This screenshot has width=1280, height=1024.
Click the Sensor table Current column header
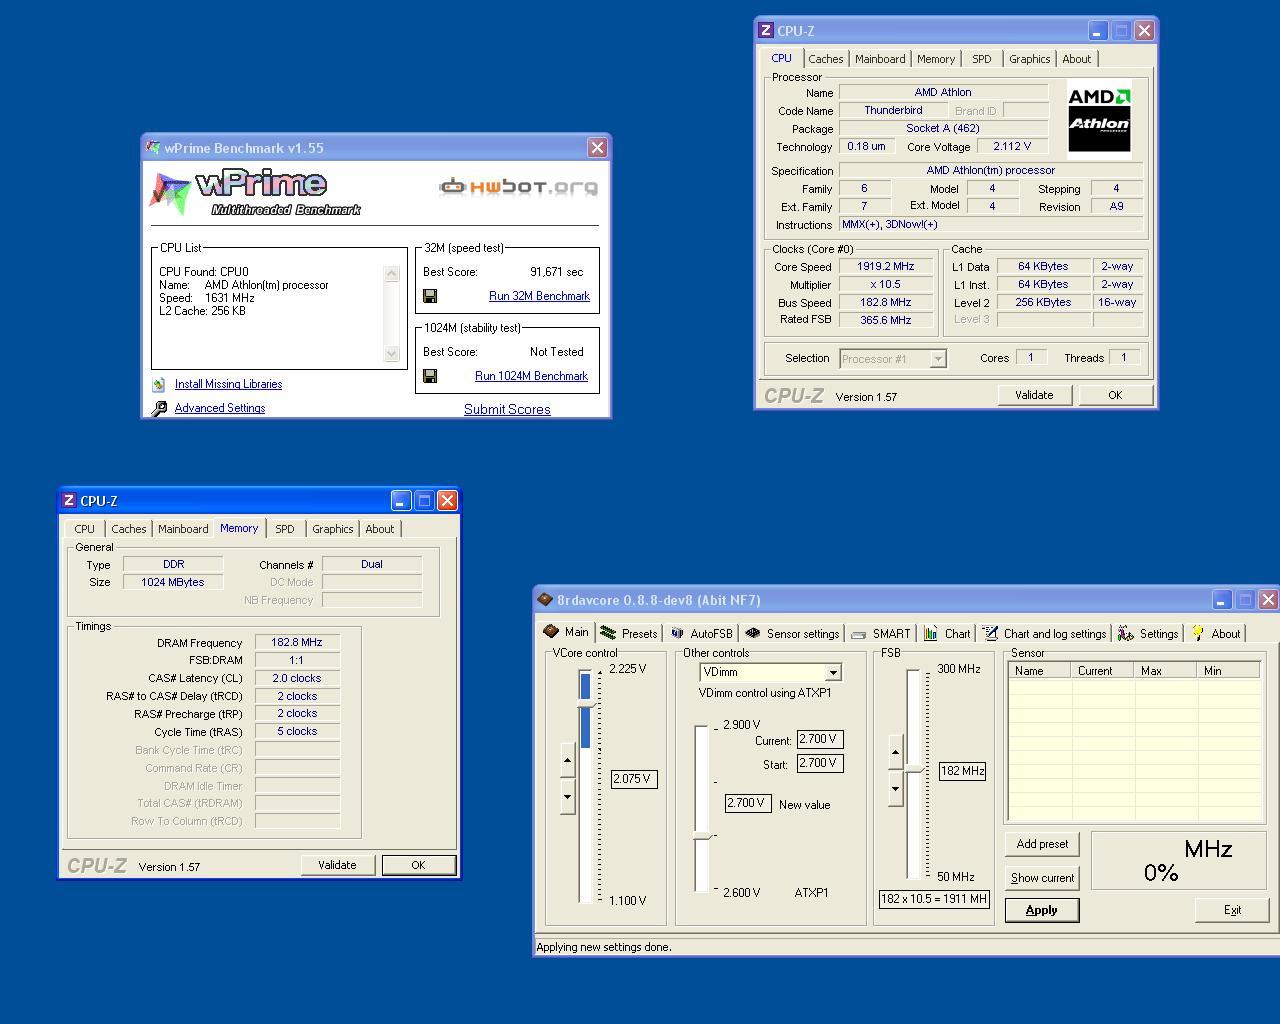[1104, 671]
